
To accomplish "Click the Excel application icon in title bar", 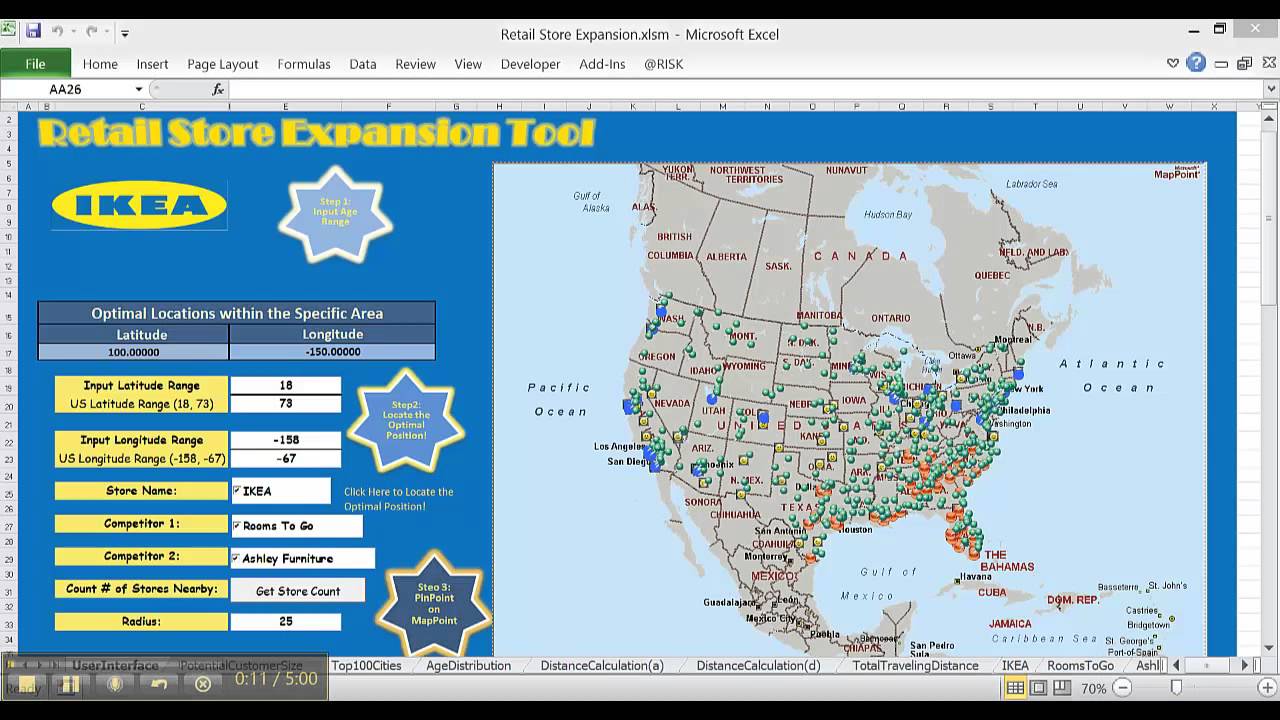I will tap(8, 31).
